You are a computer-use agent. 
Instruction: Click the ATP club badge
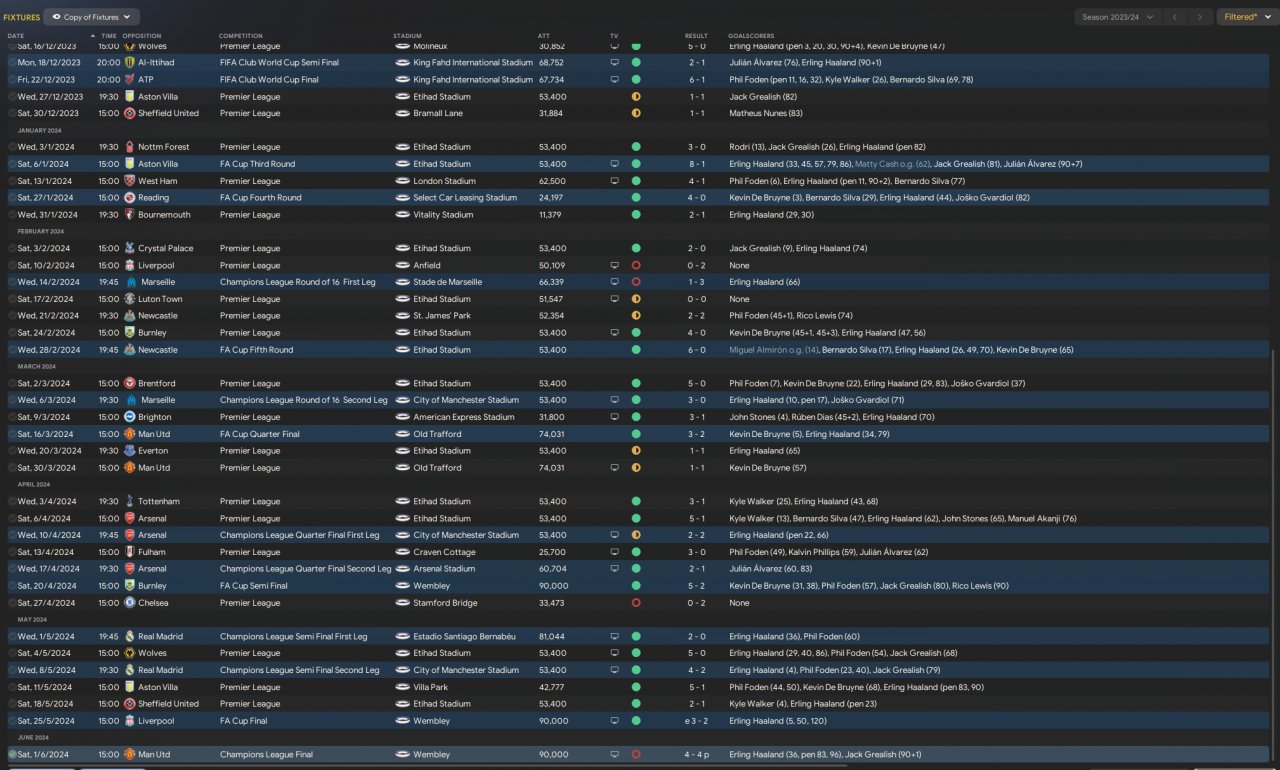coord(130,79)
